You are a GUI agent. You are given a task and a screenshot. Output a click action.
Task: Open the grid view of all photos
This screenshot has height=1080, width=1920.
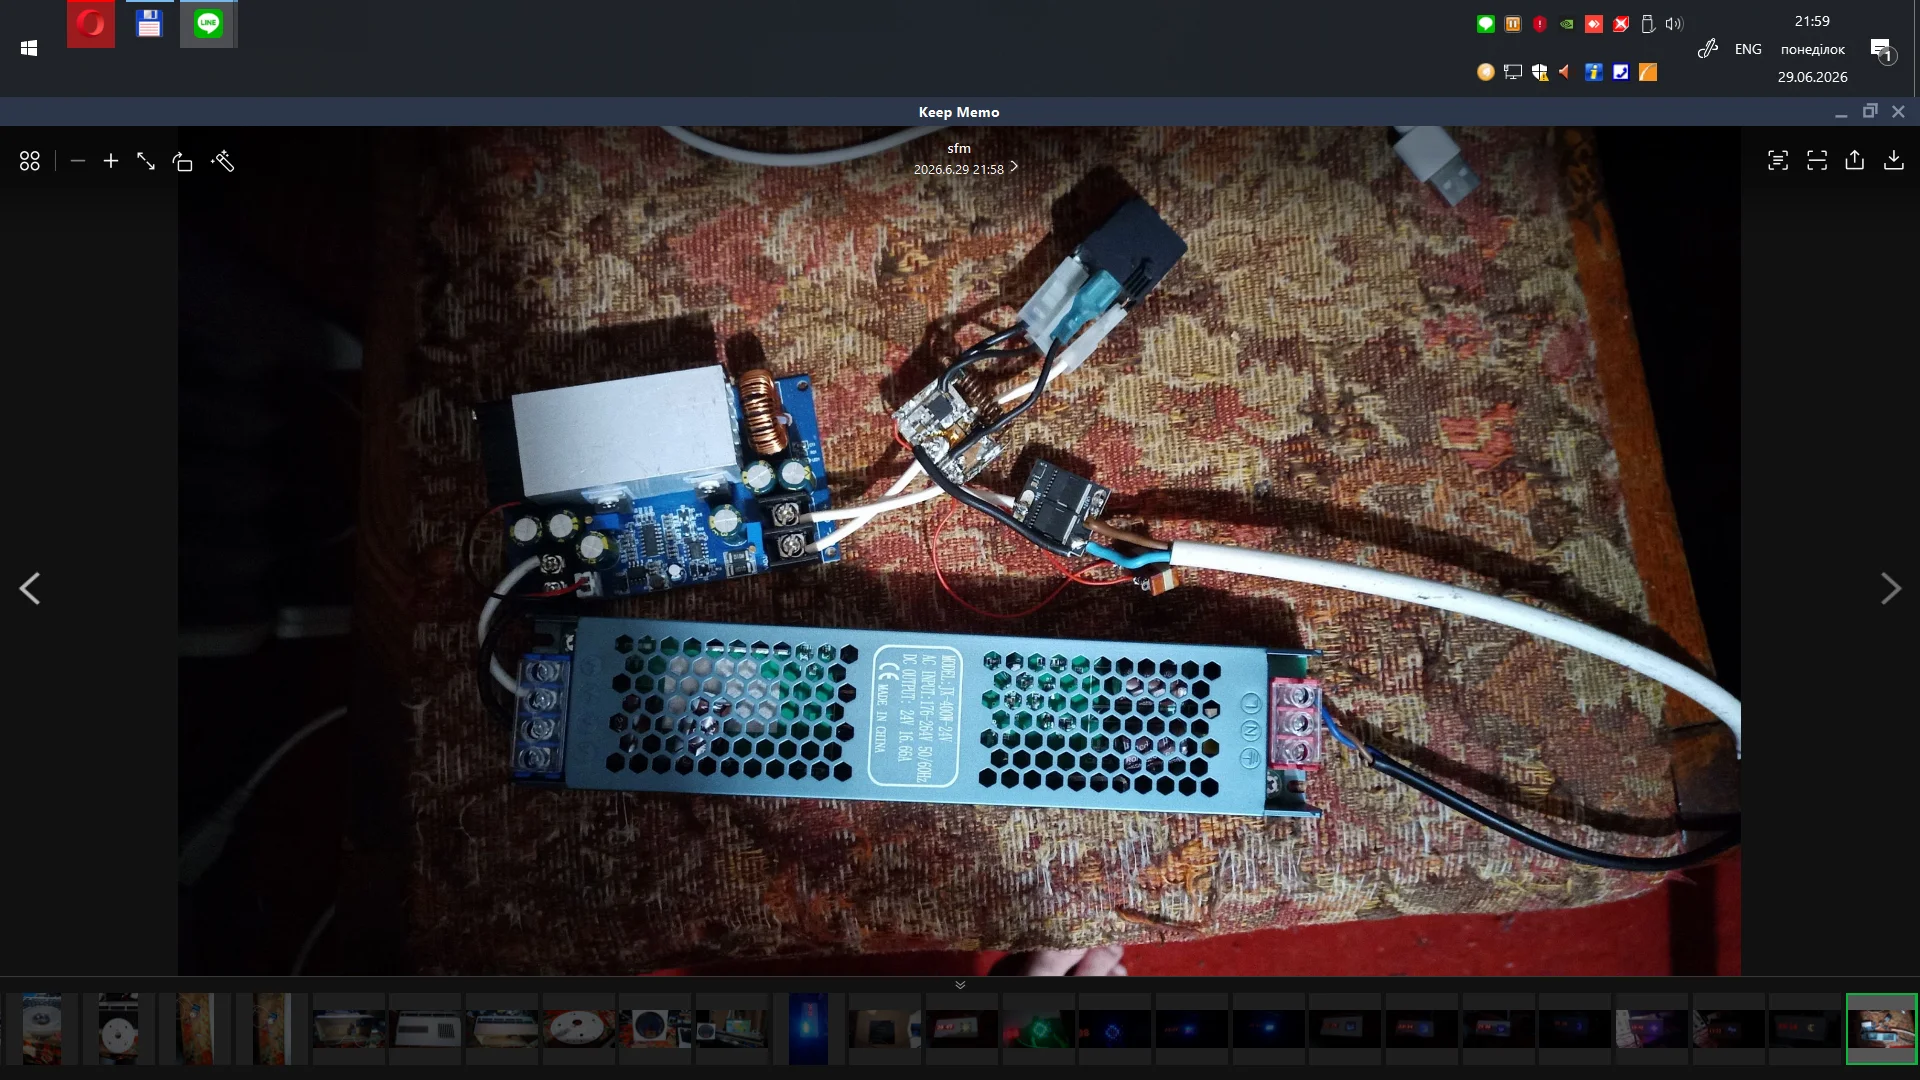(30, 161)
